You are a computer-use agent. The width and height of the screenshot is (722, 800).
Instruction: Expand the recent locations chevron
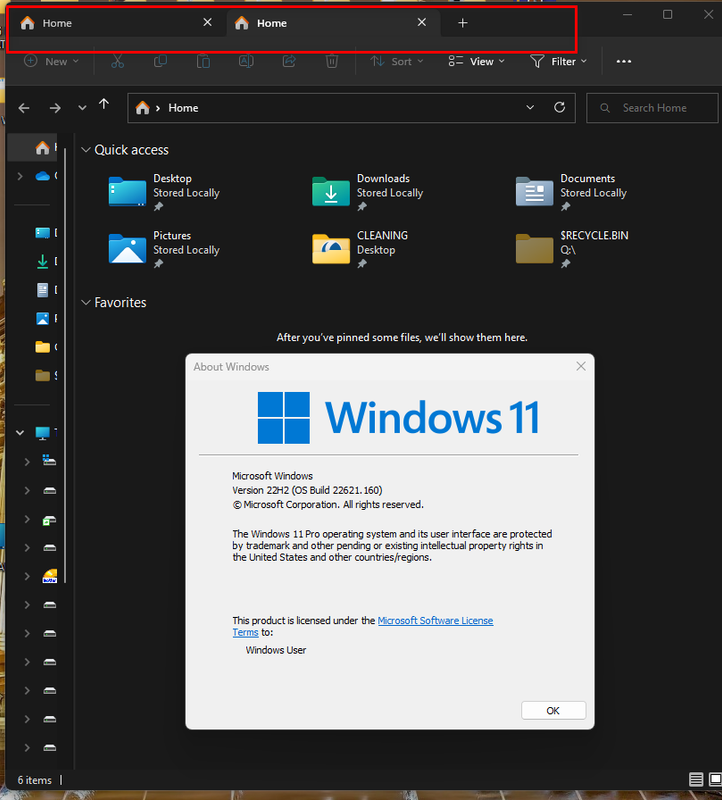[x=82, y=108]
